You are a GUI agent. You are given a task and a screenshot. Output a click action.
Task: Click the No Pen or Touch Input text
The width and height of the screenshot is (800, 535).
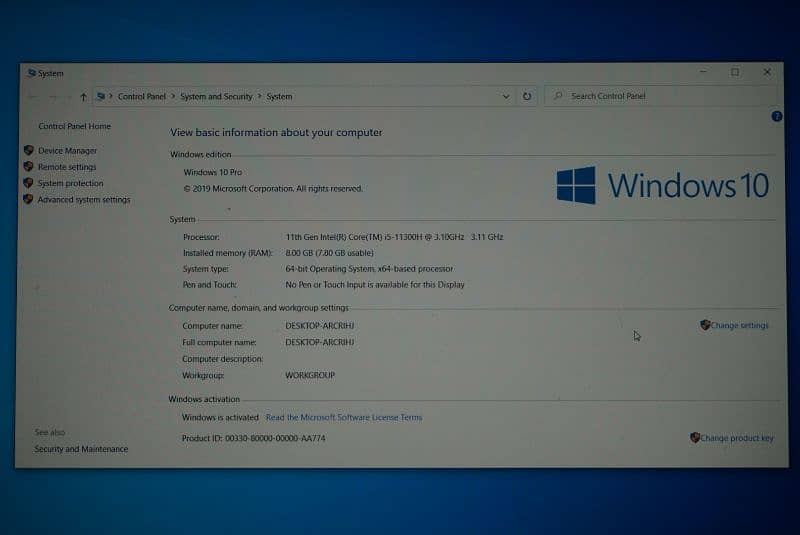[375, 285]
